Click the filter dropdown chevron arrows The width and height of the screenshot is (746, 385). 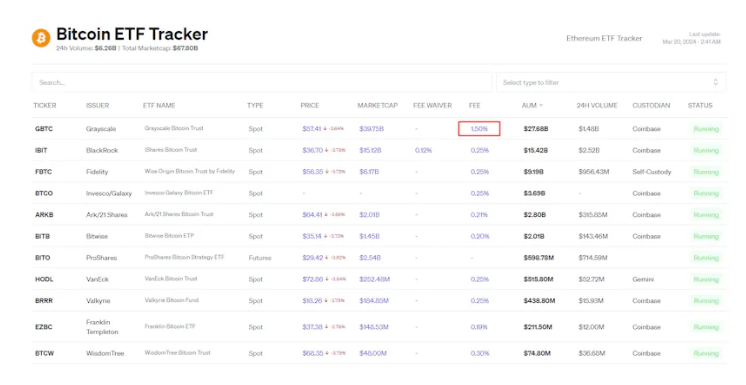[716, 82]
